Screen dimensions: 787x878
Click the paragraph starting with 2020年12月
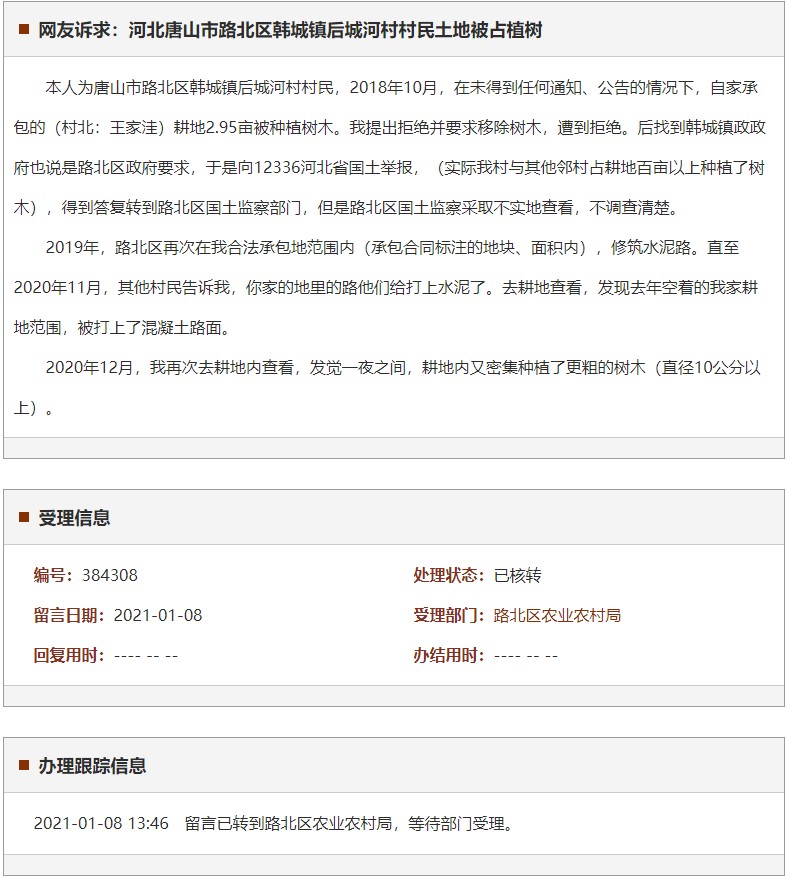393,387
